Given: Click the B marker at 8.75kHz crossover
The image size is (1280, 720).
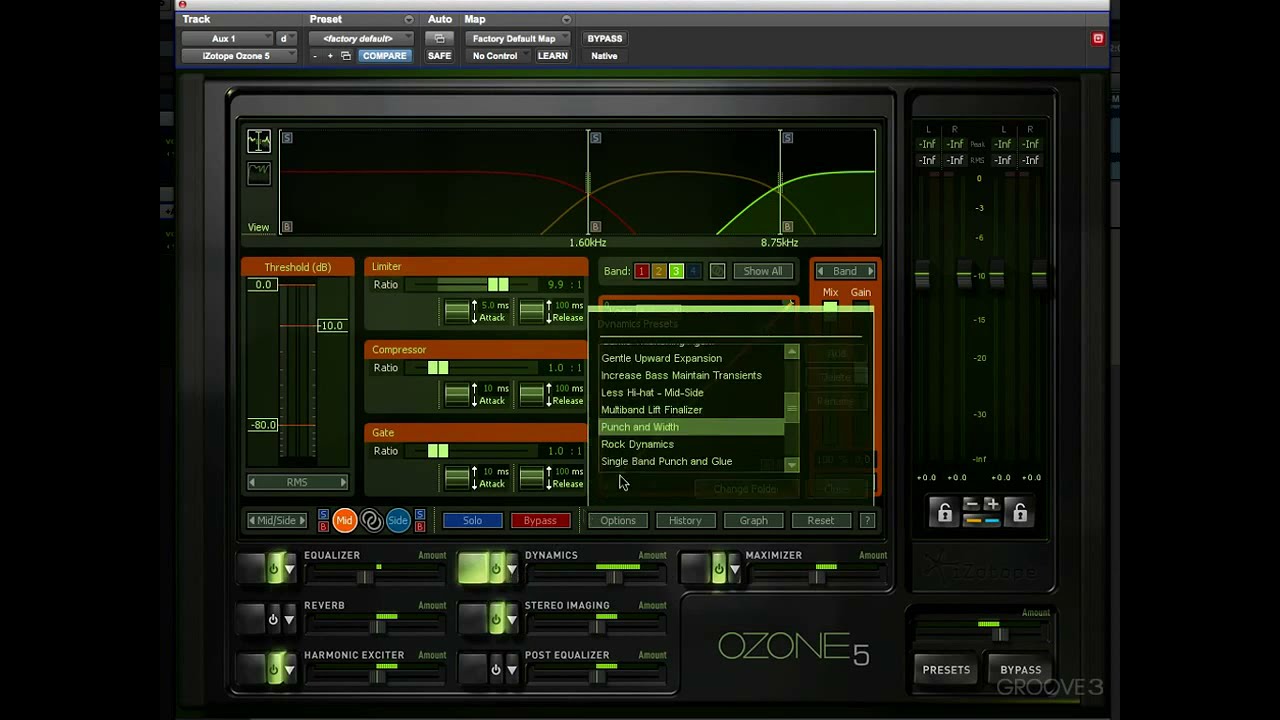Looking at the screenshot, I should (787, 227).
